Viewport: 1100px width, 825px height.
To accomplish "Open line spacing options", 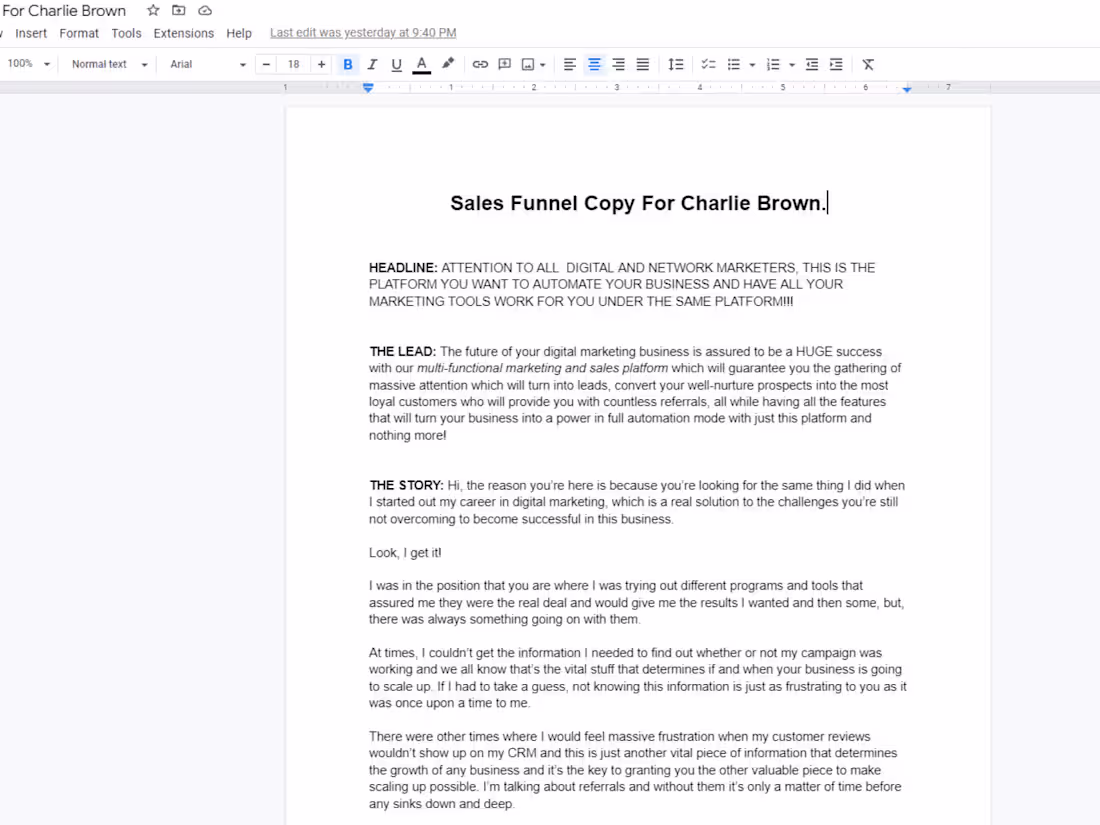I will (676, 64).
